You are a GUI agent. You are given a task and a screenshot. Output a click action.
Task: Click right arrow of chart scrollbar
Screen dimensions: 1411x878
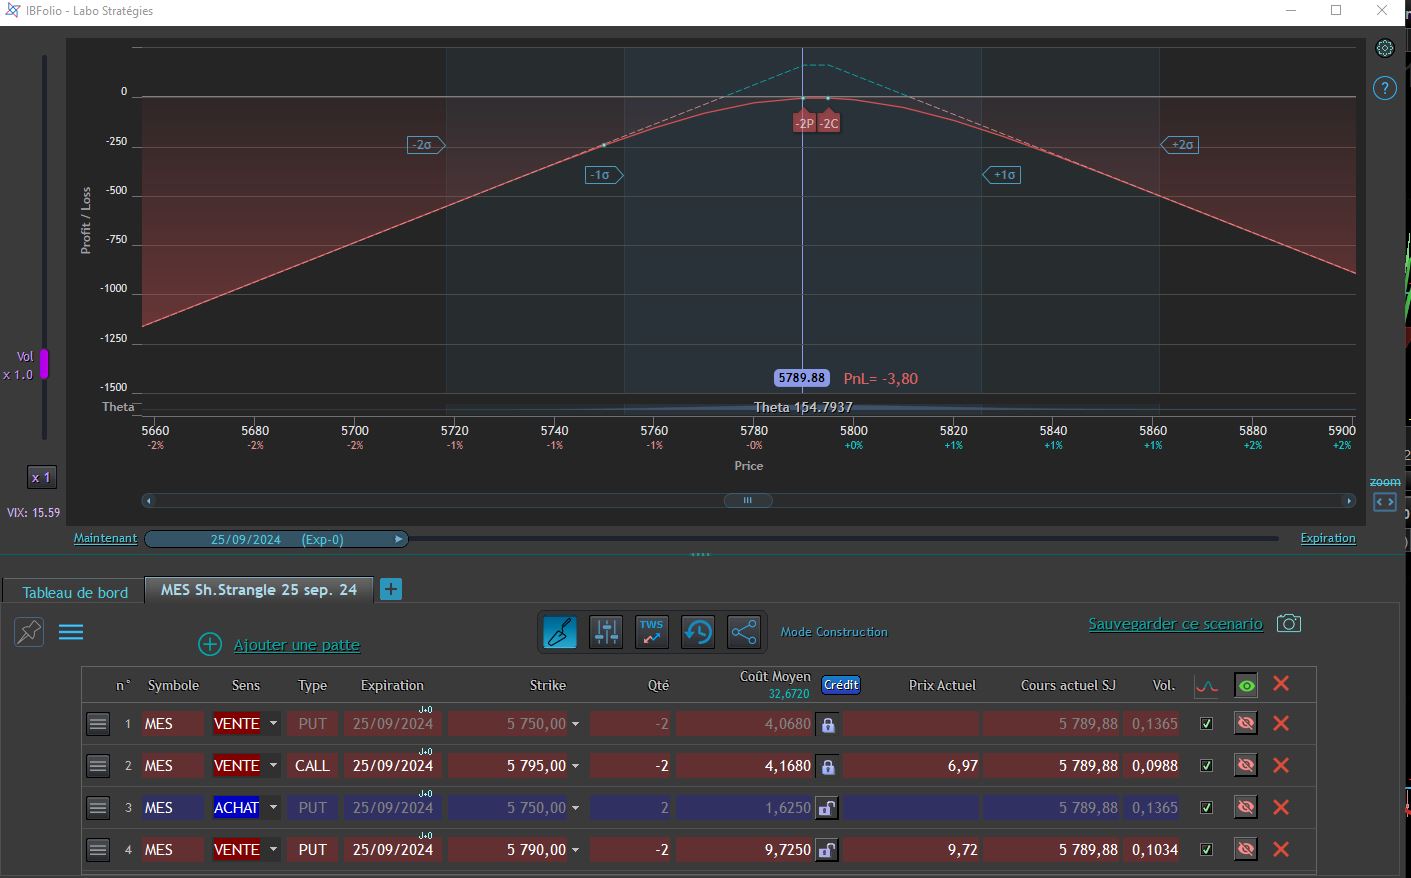[x=1348, y=500]
